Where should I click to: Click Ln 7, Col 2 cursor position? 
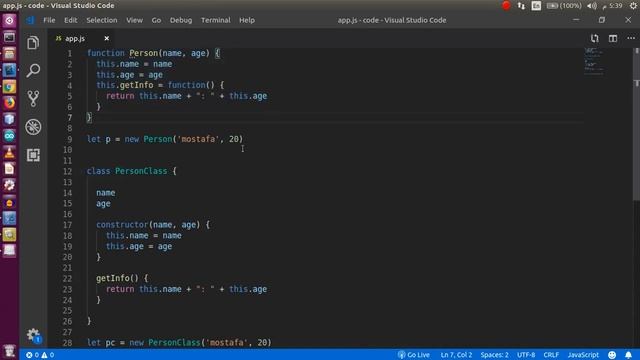pyautogui.click(x=456, y=355)
